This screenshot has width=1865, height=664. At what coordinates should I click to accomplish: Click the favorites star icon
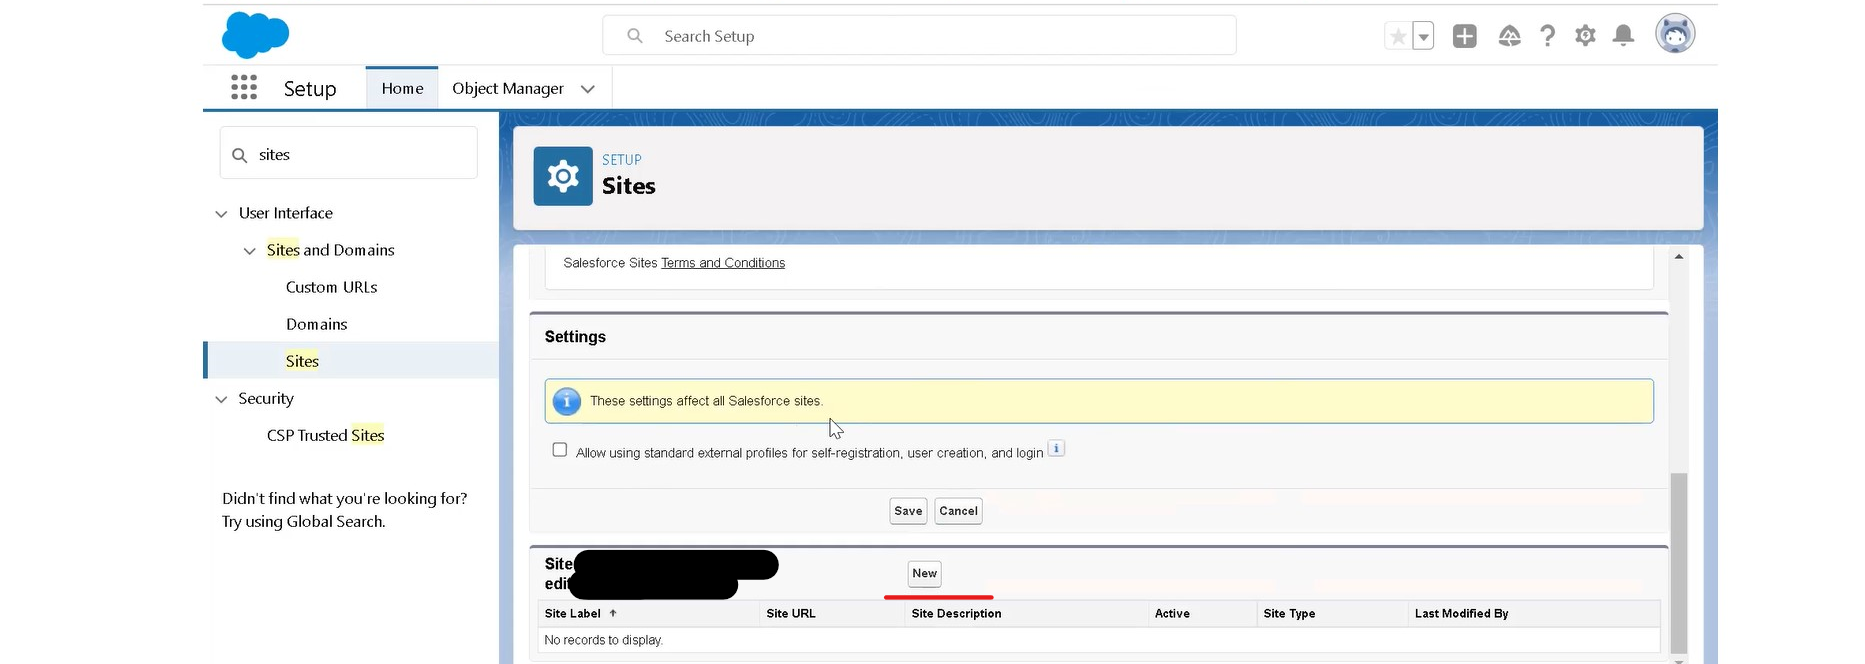pos(1397,37)
